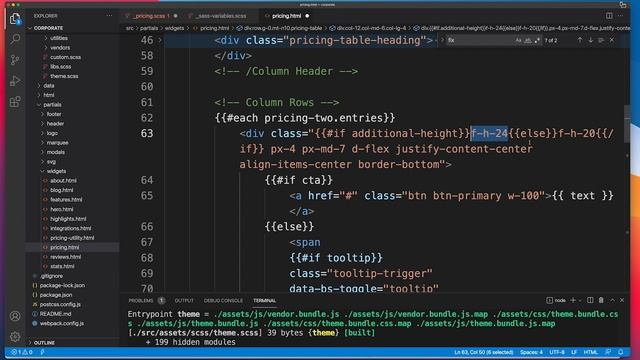Switch to the _sass-variables.scss tab

(220, 16)
